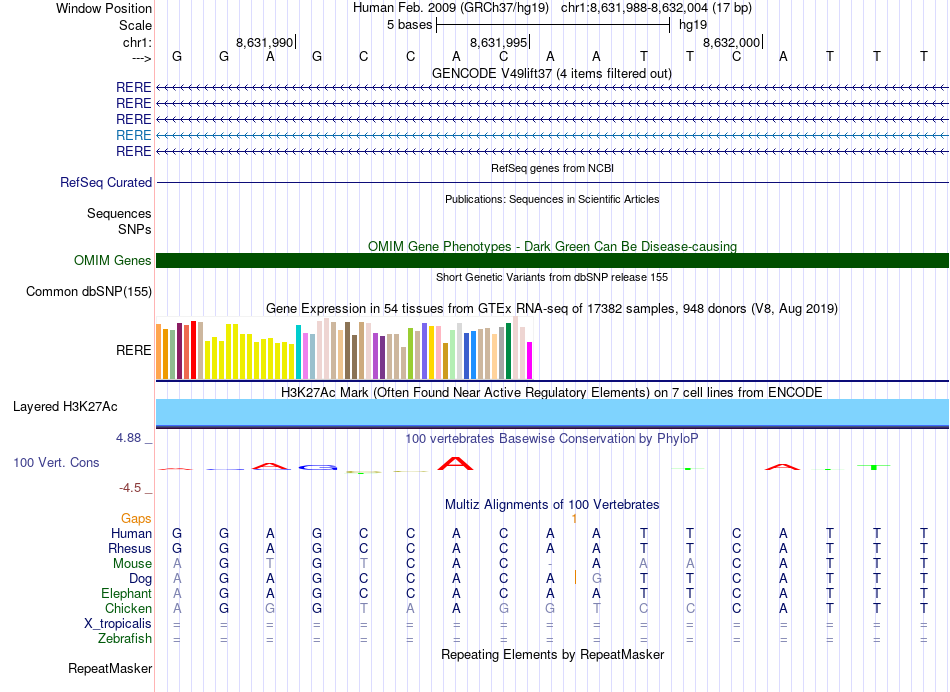
Task: Click Multiz Alignments of 100 Vertebrates title
Action: [552, 505]
